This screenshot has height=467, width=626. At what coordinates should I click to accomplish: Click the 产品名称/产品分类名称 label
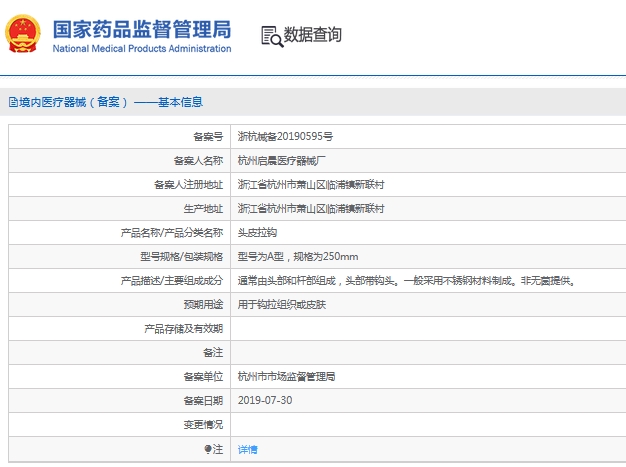click(x=172, y=233)
